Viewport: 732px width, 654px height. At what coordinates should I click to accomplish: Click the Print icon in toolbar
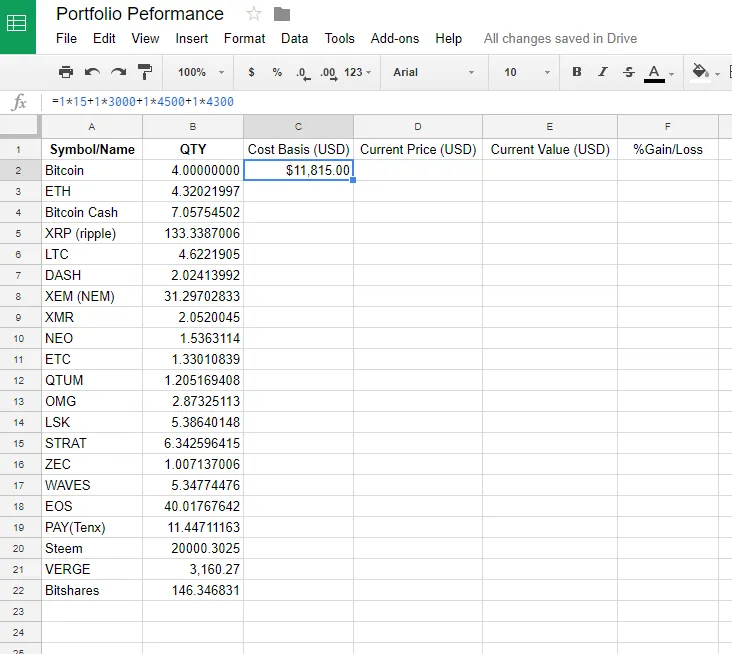pos(66,72)
